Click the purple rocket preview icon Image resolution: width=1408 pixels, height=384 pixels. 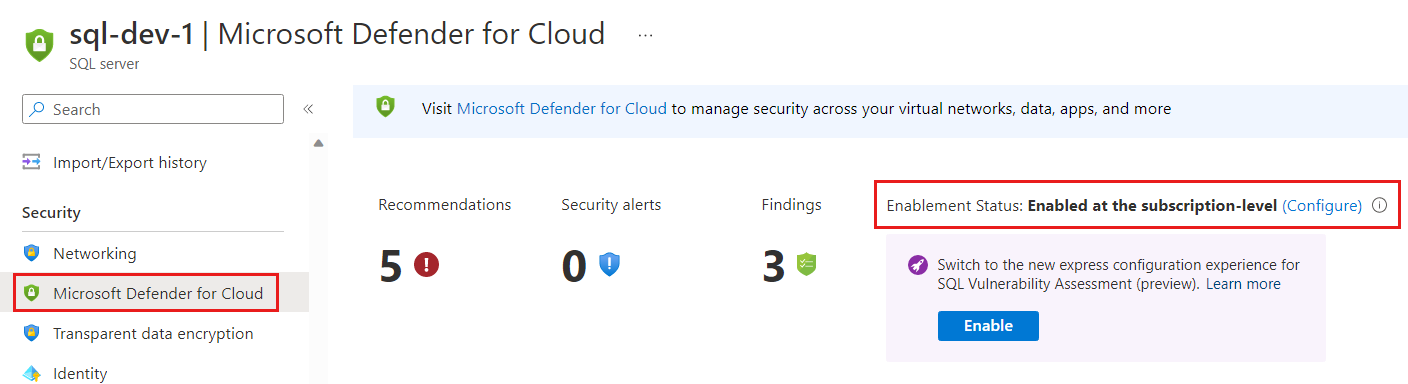click(x=917, y=265)
